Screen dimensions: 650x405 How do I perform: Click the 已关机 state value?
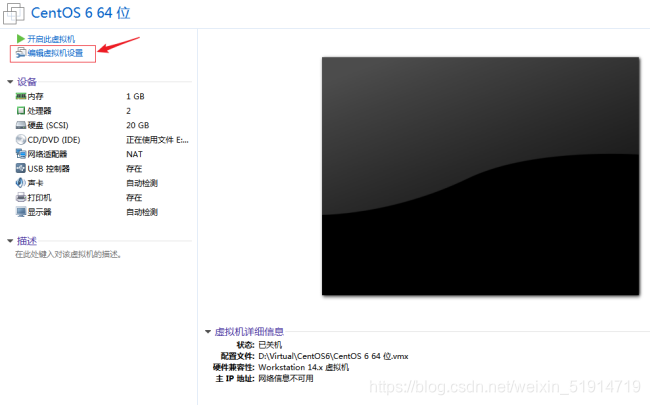tap(270, 344)
